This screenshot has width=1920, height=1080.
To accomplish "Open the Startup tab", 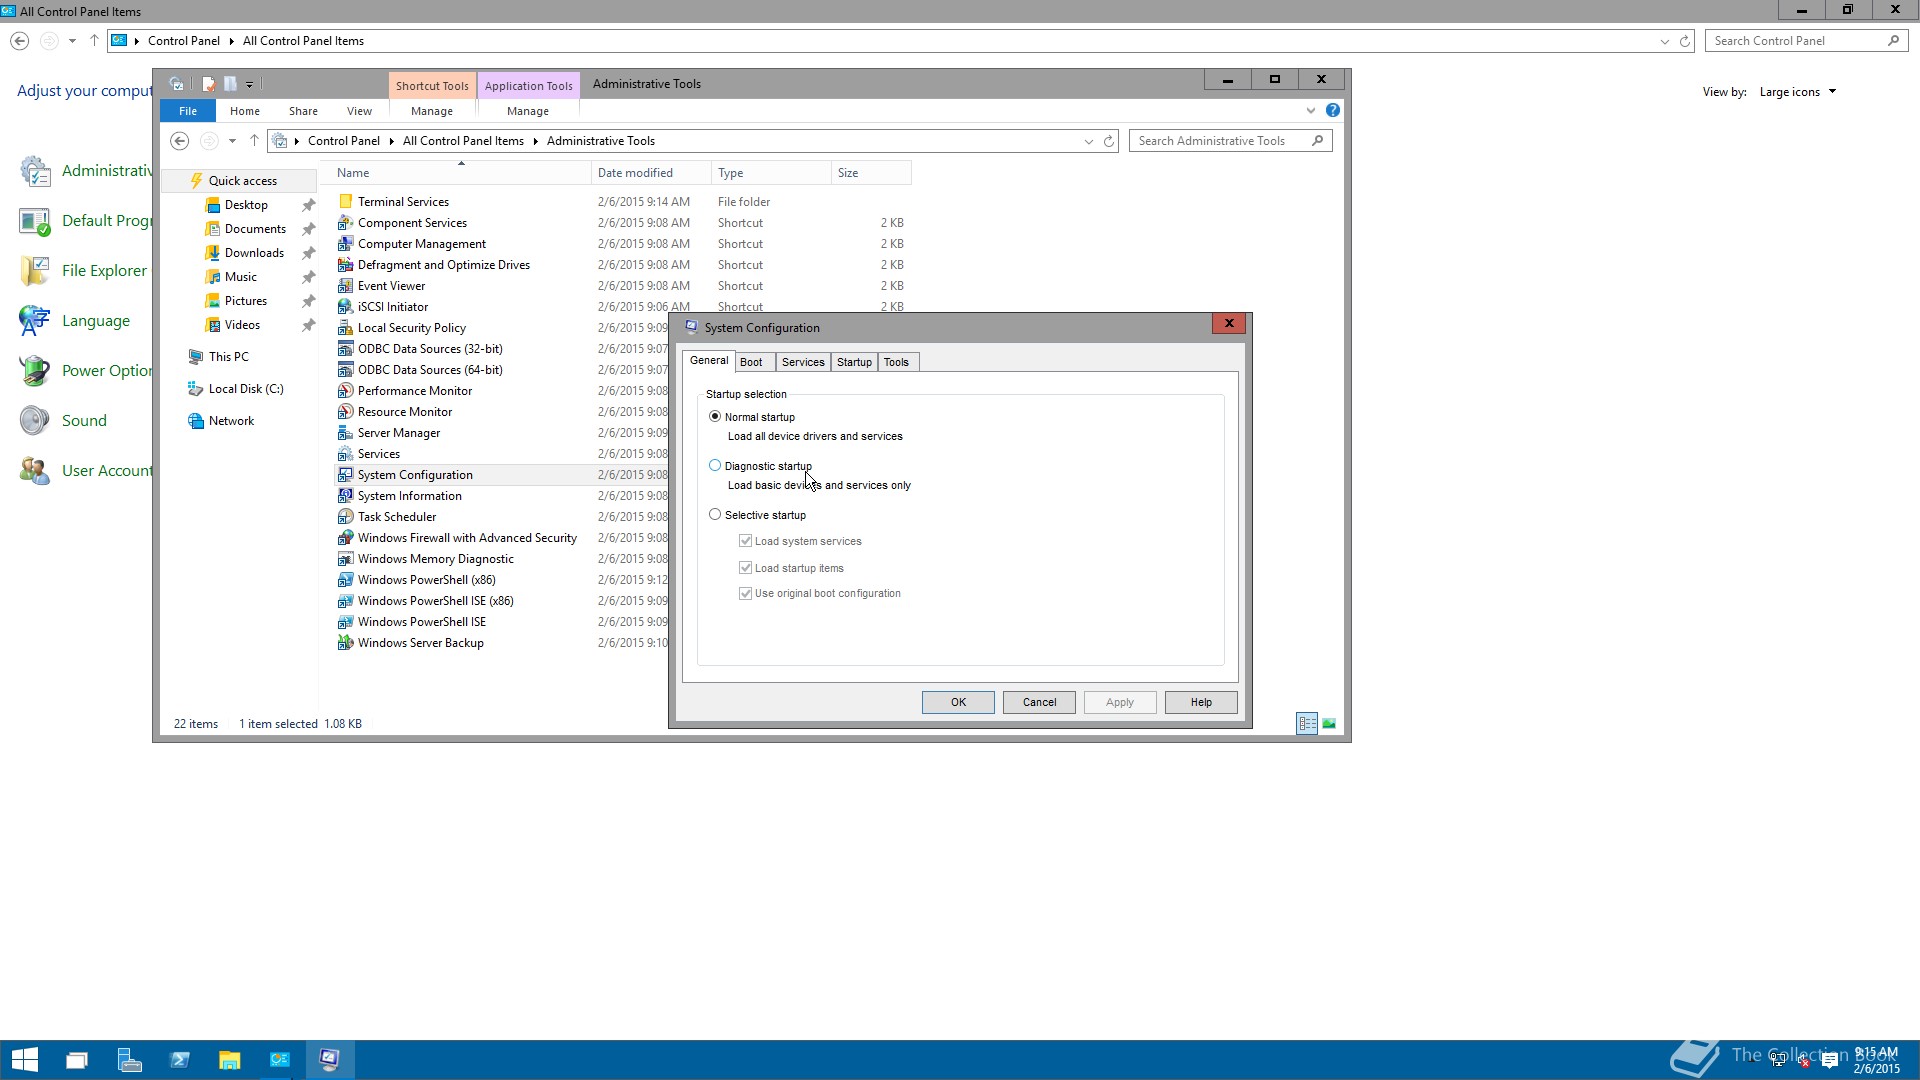I will click(854, 362).
